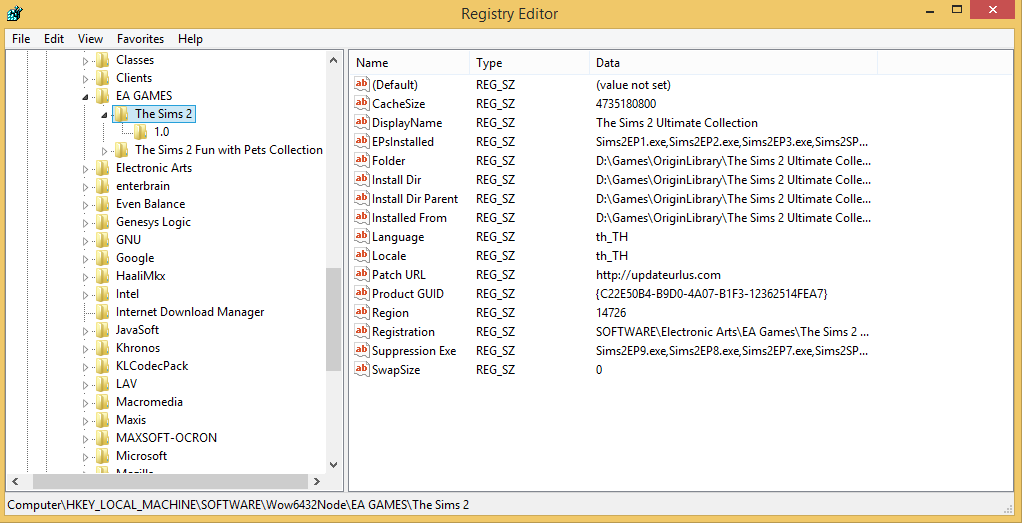Image resolution: width=1022 pixels, height=523 pixels.
Task: Select the Macromedia key
Action: click(149, 402)
